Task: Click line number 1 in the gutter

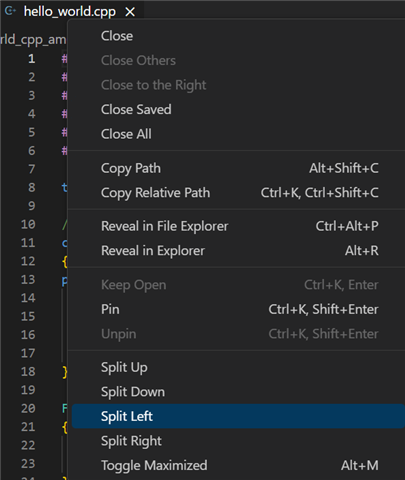Action: [x=31, y=59]
